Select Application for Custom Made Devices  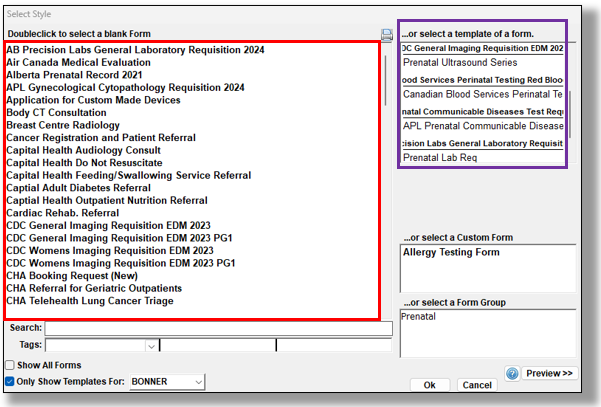tap(94, 100)
